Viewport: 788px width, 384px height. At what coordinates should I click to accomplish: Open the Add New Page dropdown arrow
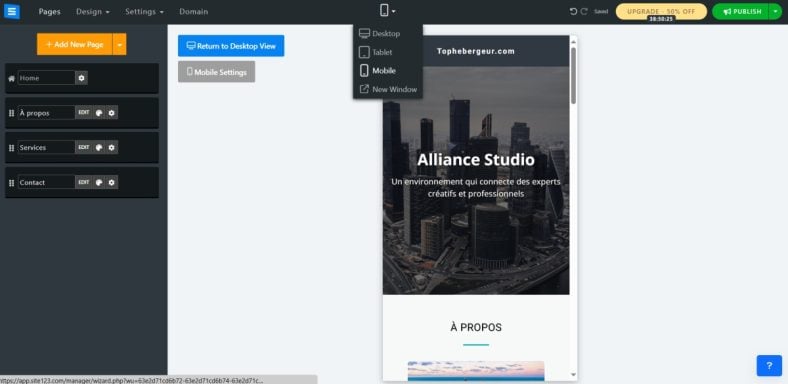[x=120, y=44]
